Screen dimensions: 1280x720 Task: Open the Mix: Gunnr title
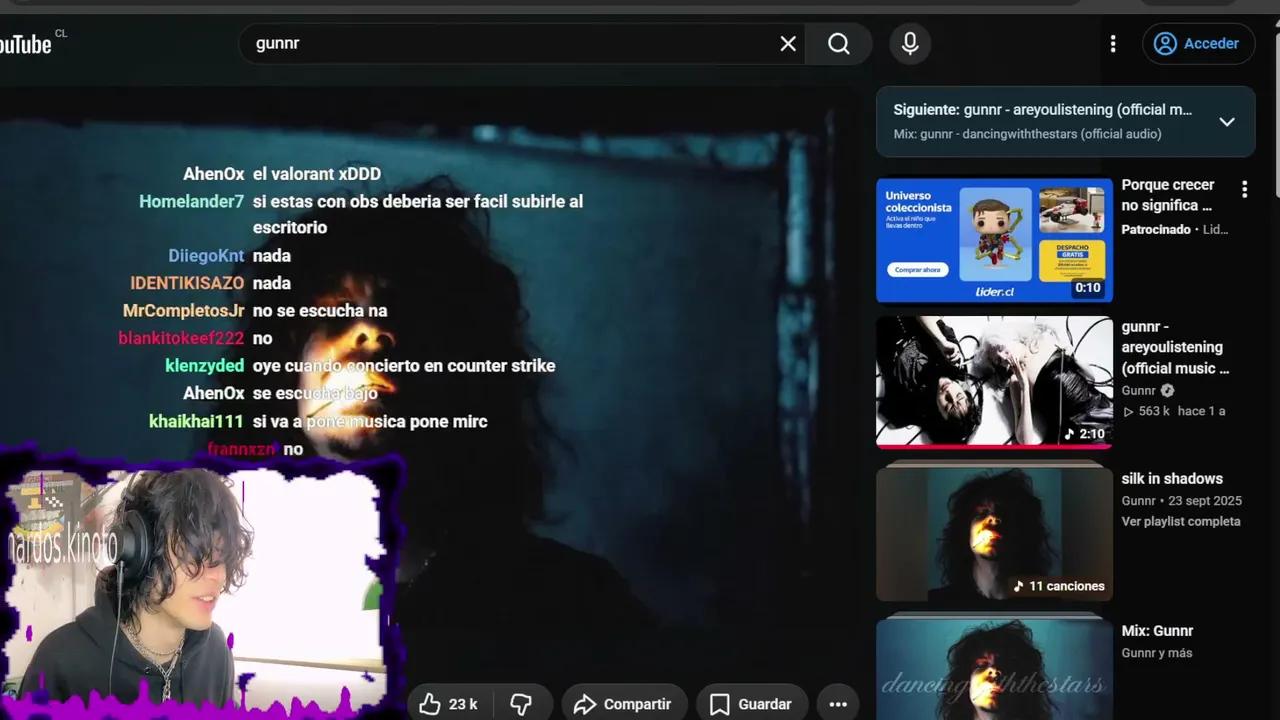1157,631
